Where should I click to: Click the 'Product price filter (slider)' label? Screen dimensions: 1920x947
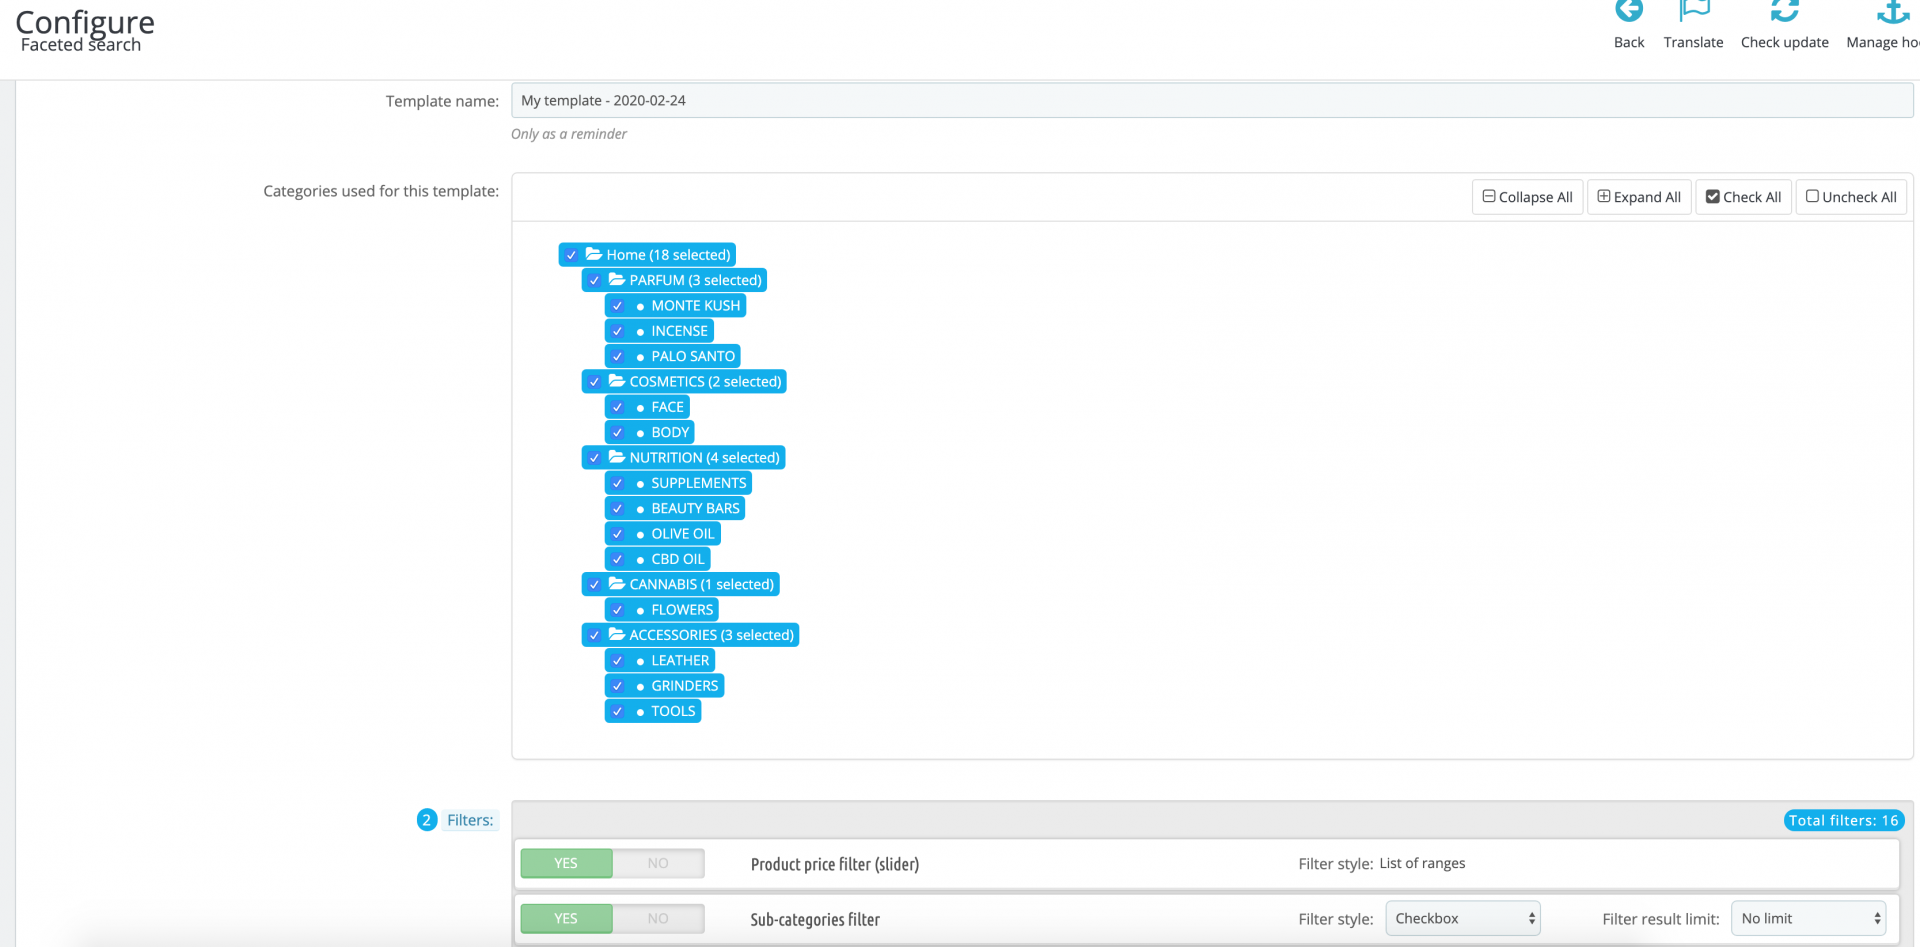(835, 864)
